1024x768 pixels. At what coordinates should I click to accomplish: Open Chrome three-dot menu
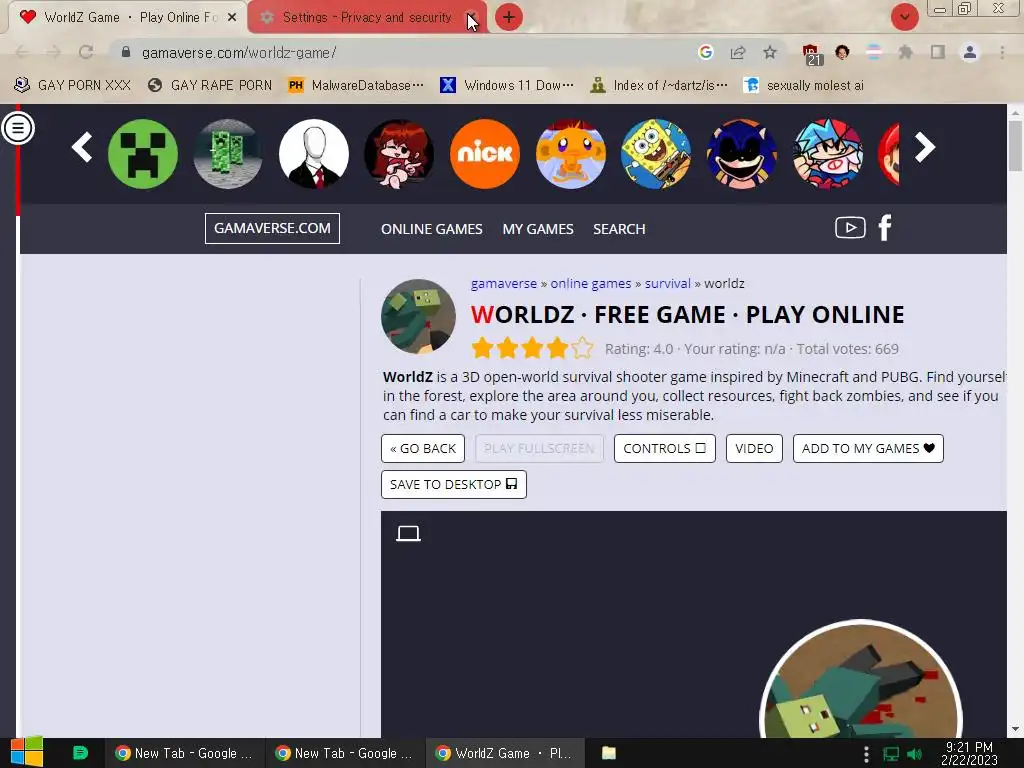(x=1002, y=52)
